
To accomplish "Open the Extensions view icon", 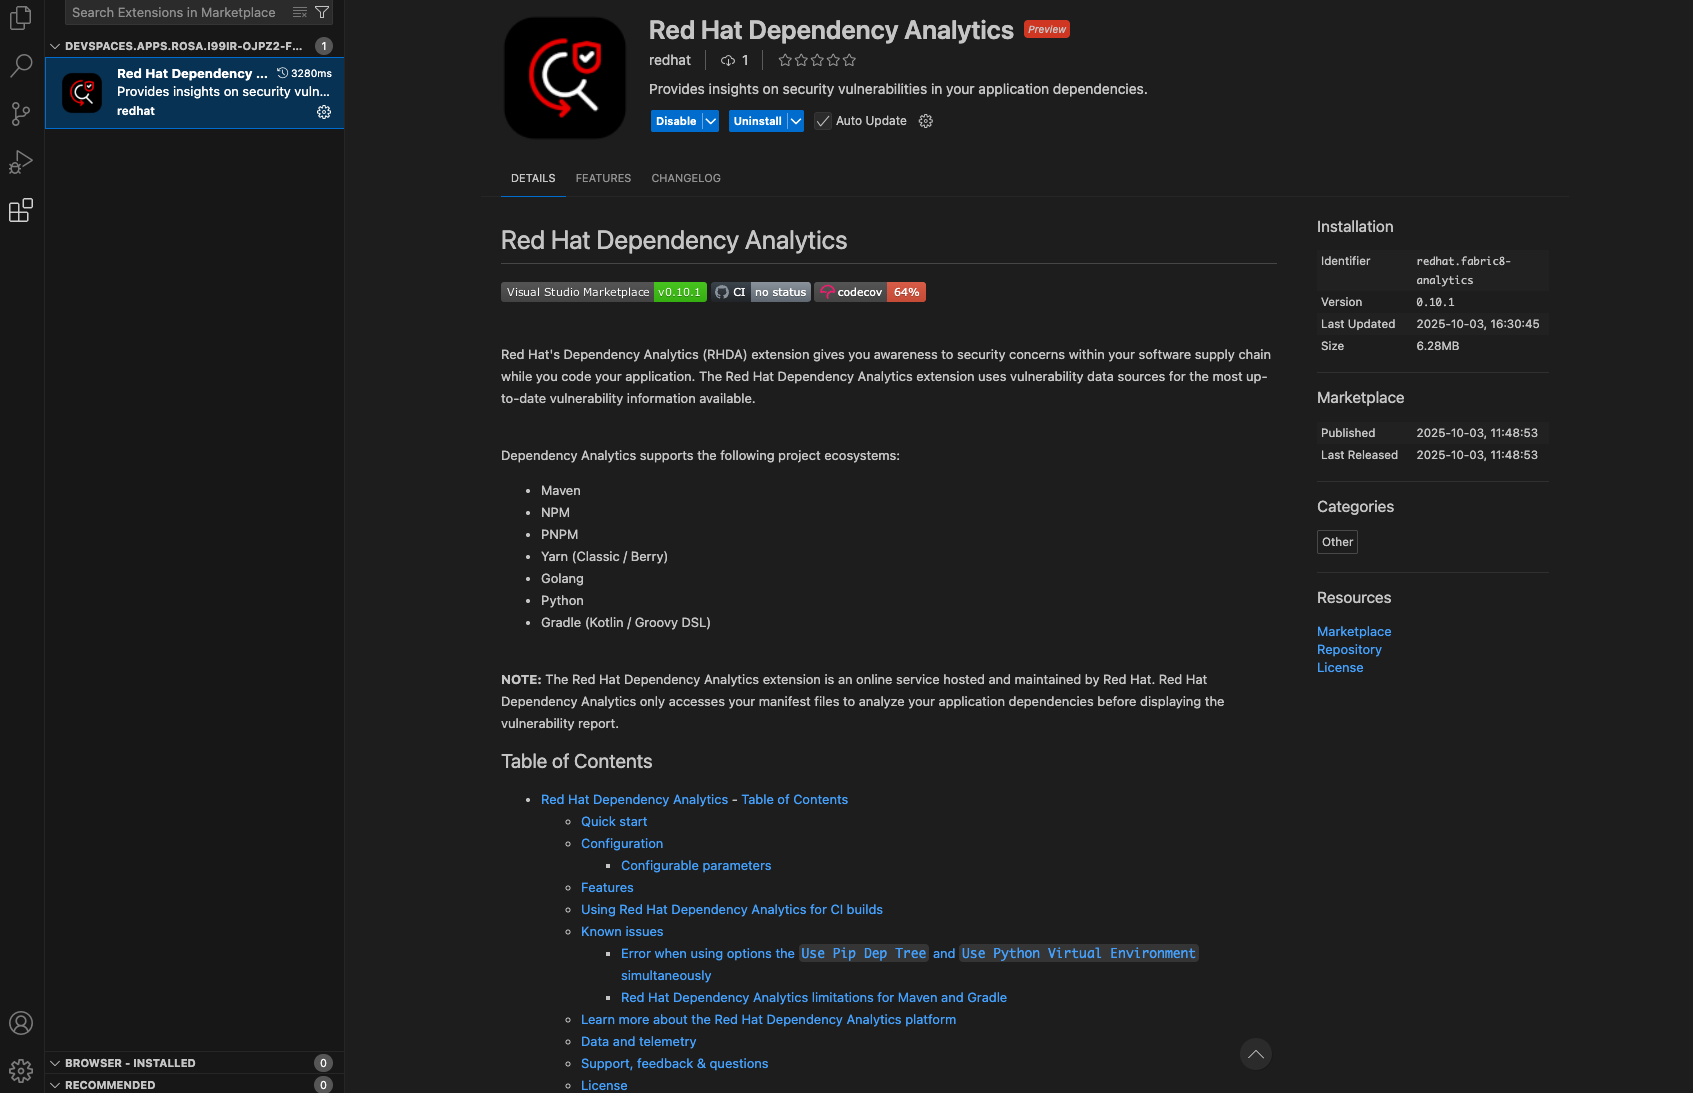I will (21, 210).
